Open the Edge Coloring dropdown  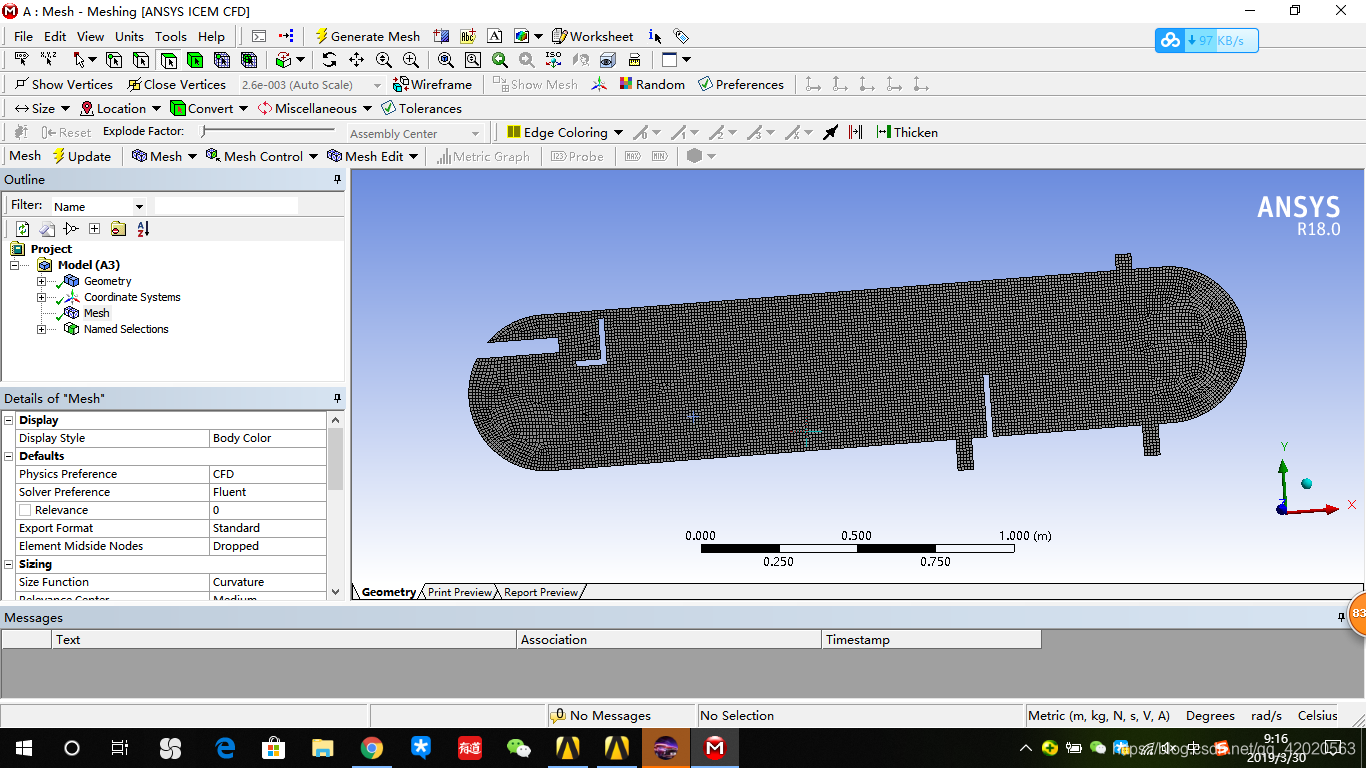pos(564,132)
